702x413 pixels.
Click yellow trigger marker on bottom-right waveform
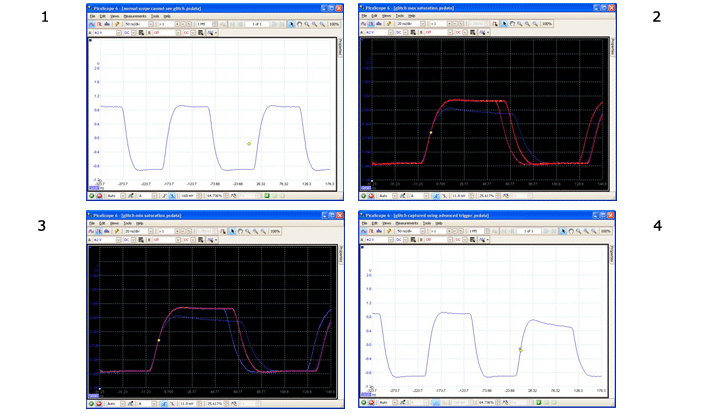(x=520, y=349)
